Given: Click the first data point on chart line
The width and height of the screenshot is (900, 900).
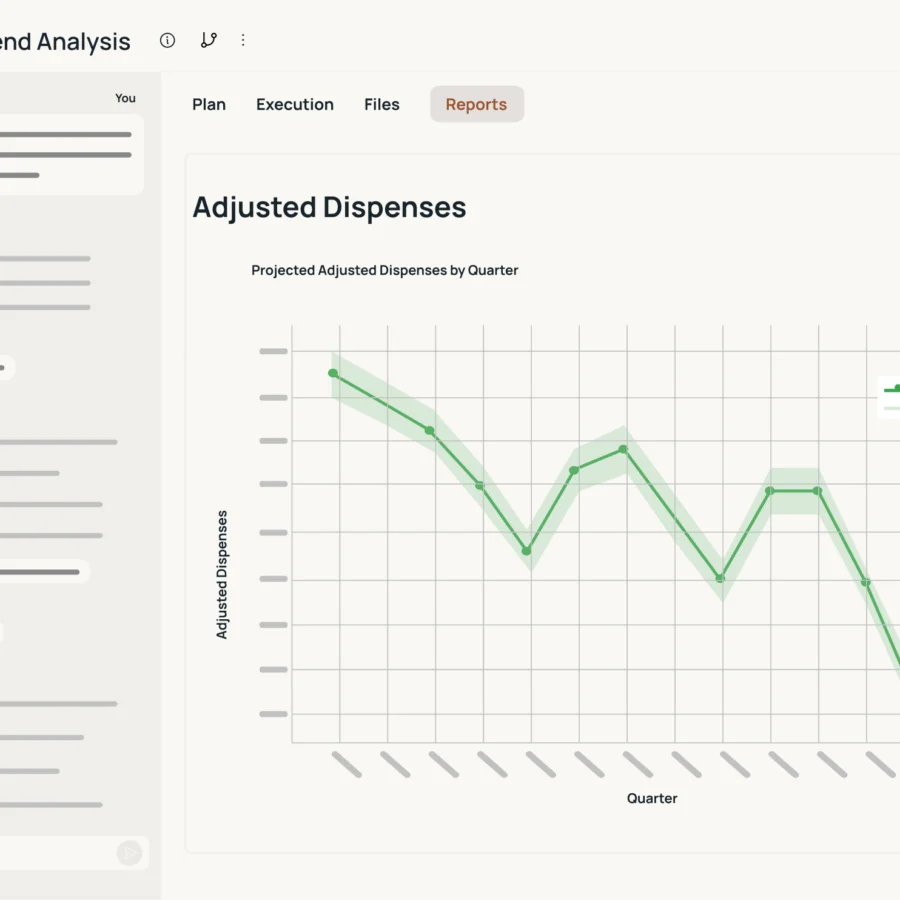Looking at the screenshot, I should pyautogui.click(x=333, y=373).
